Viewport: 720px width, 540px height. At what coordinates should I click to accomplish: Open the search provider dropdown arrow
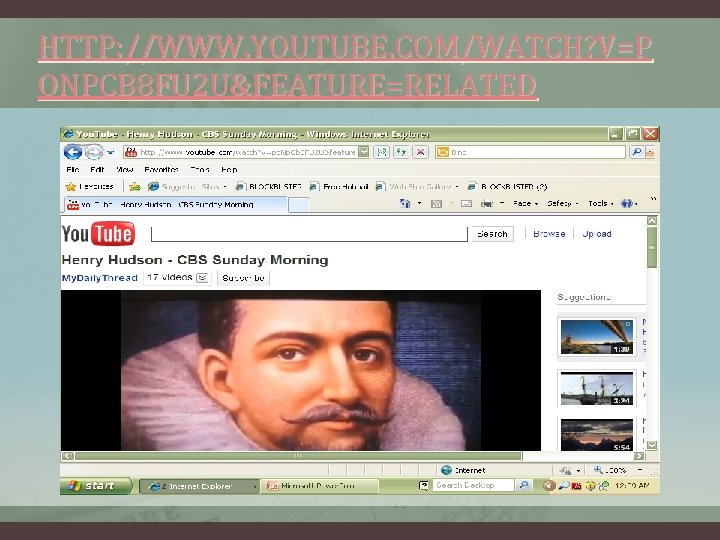point(650,152)
